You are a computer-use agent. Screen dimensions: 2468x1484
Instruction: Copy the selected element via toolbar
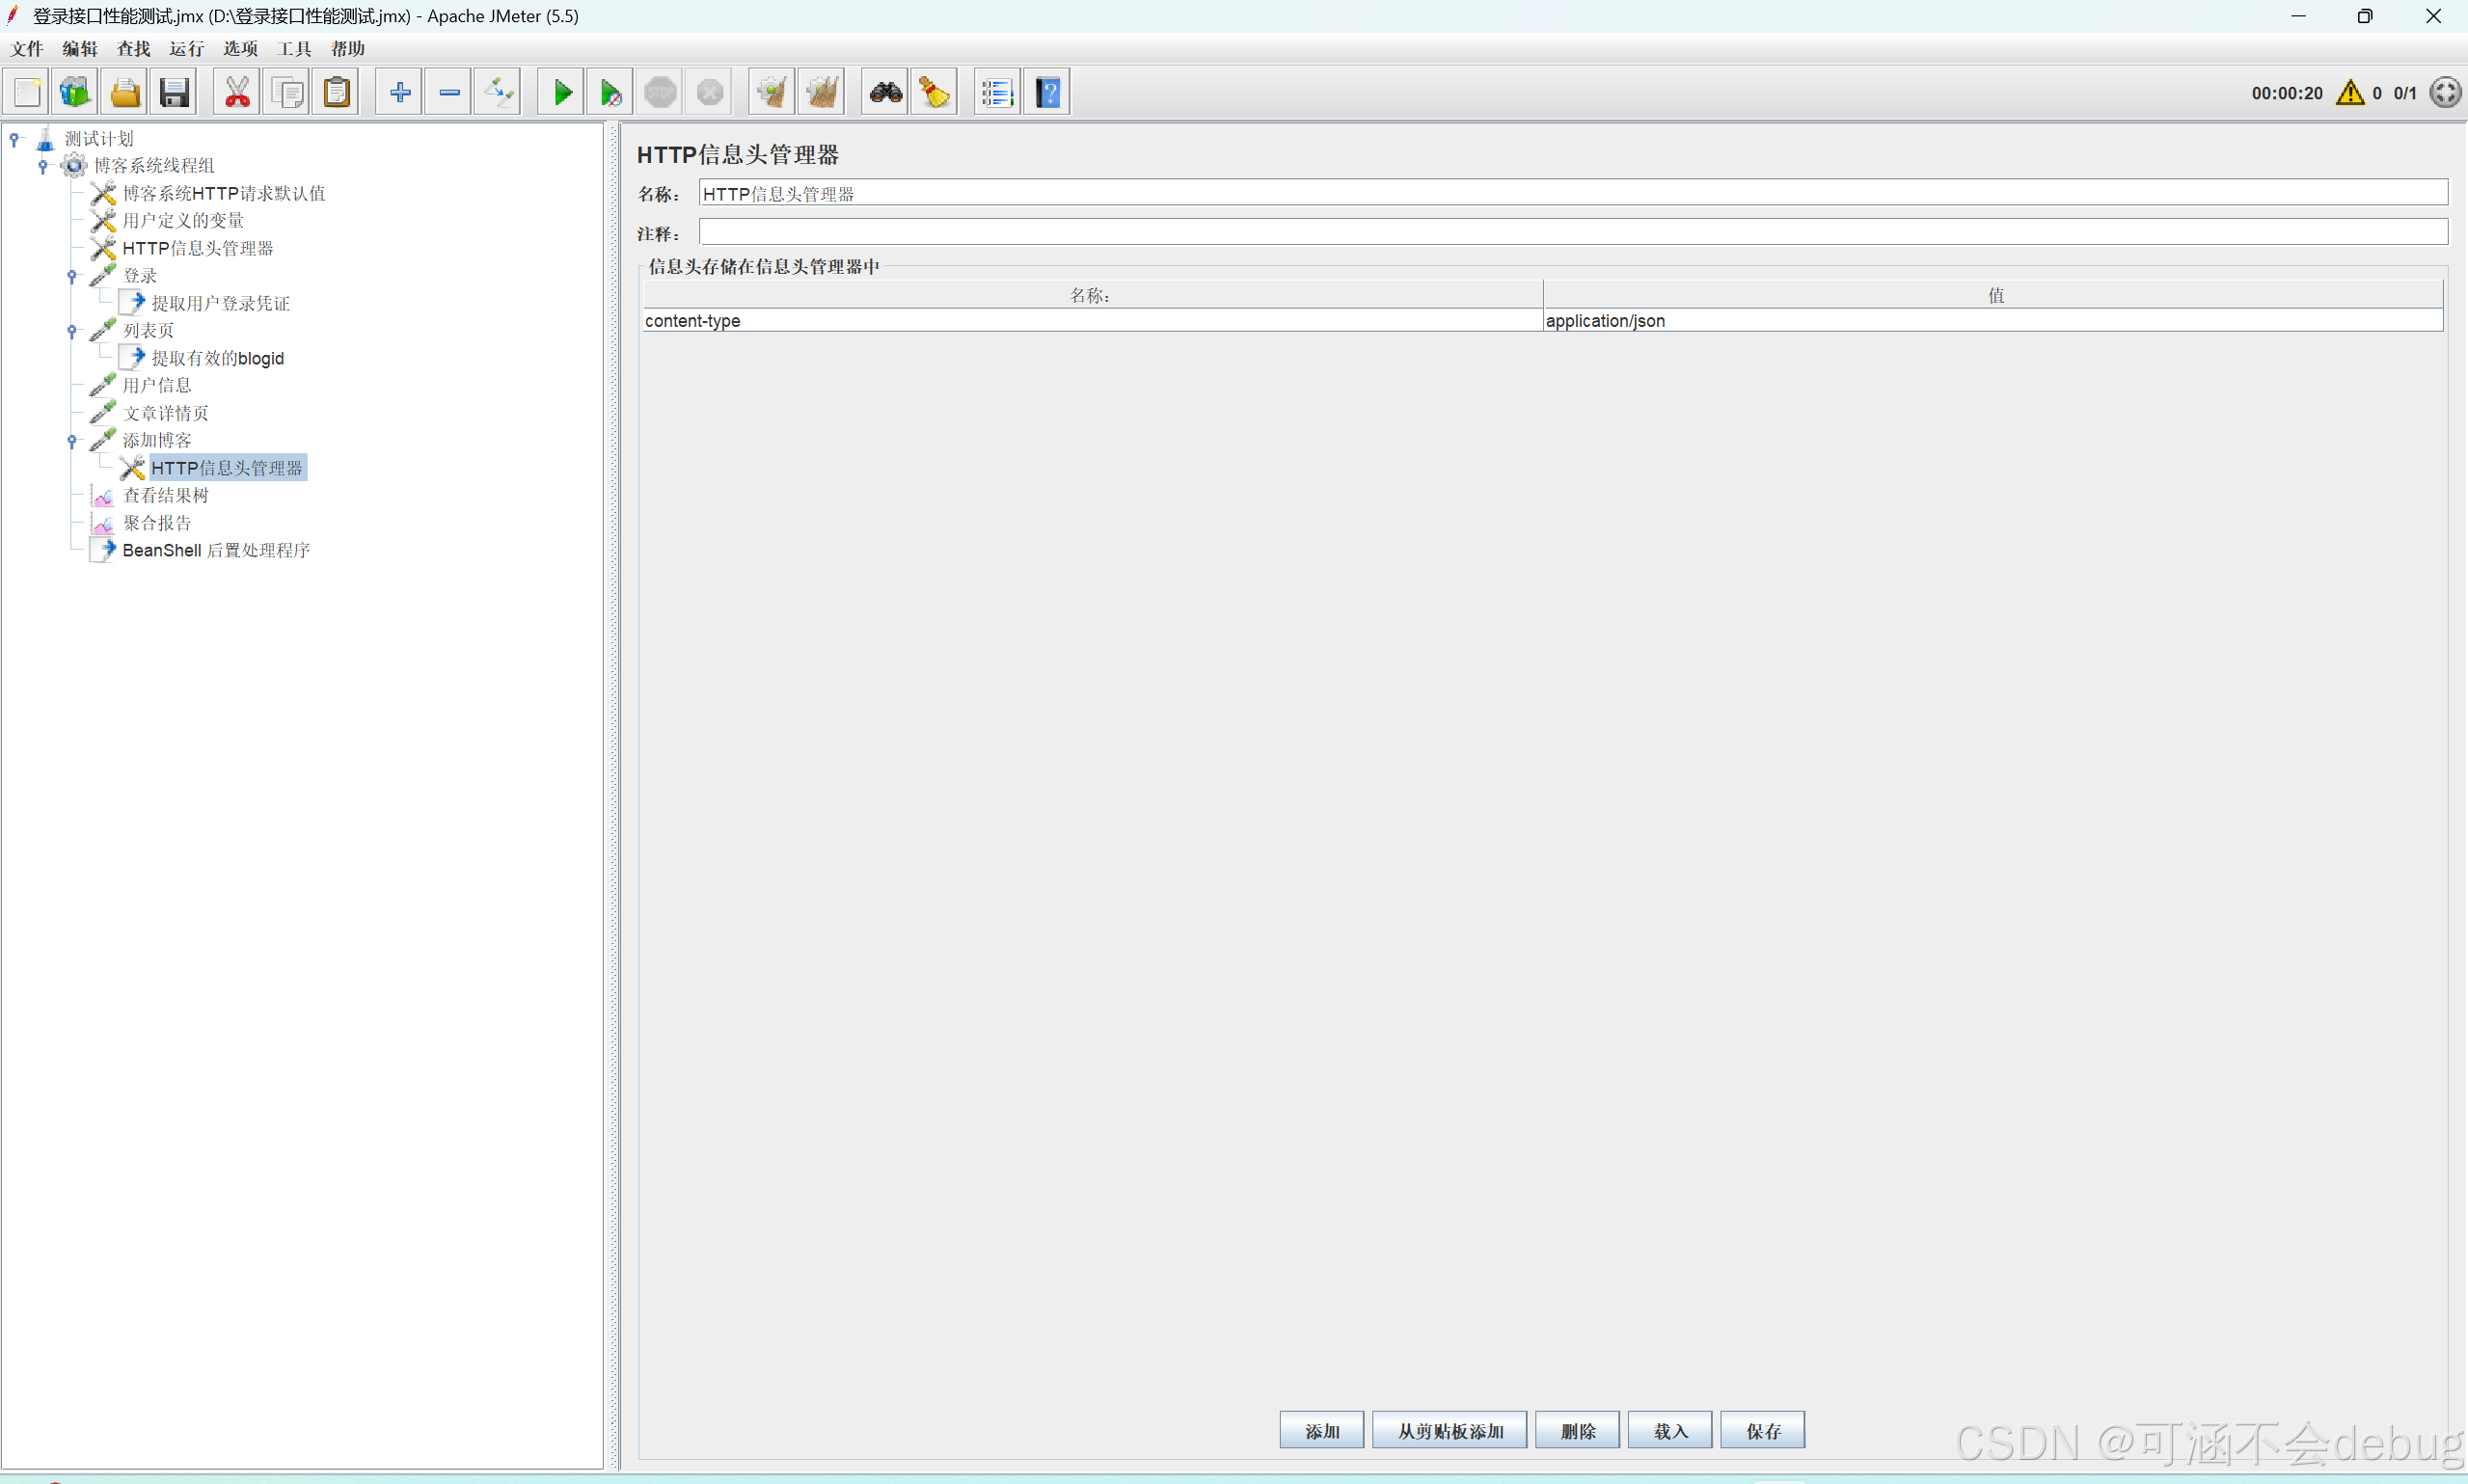click(x=287, y=92)
